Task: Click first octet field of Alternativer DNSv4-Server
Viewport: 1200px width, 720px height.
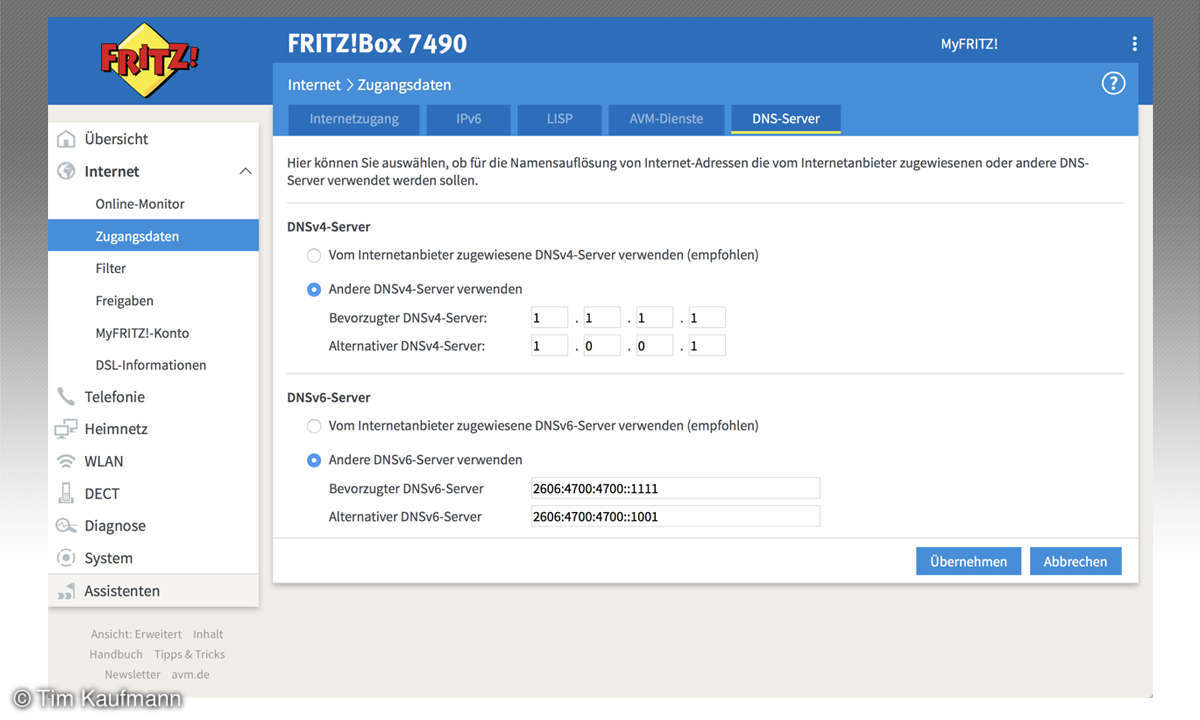Action: click(549, 346)
